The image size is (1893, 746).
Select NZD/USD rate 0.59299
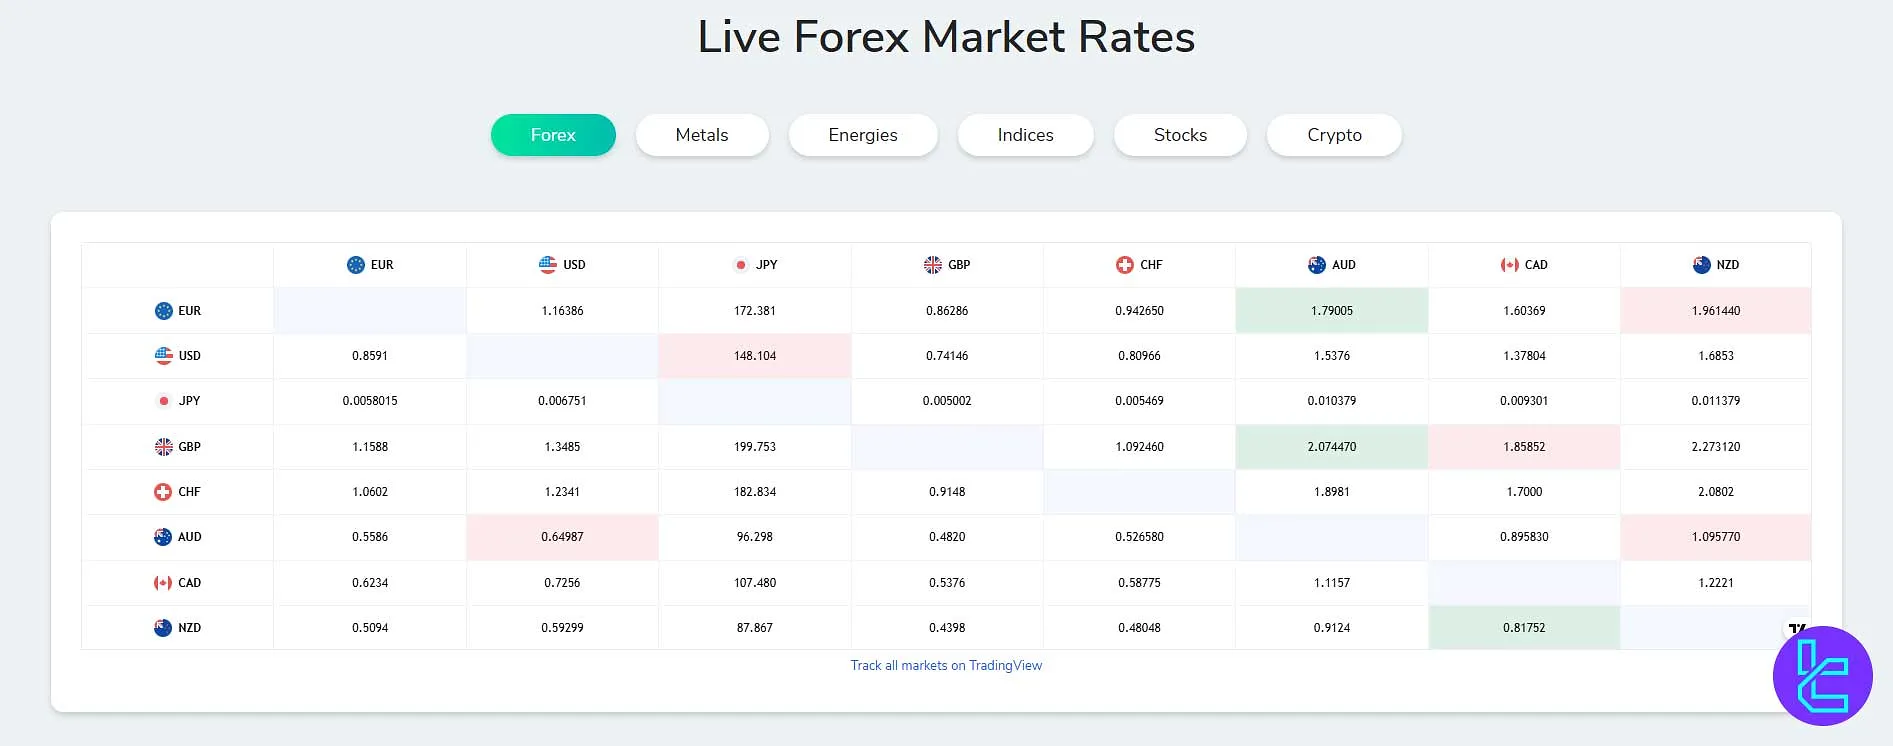tap(562, 628)
